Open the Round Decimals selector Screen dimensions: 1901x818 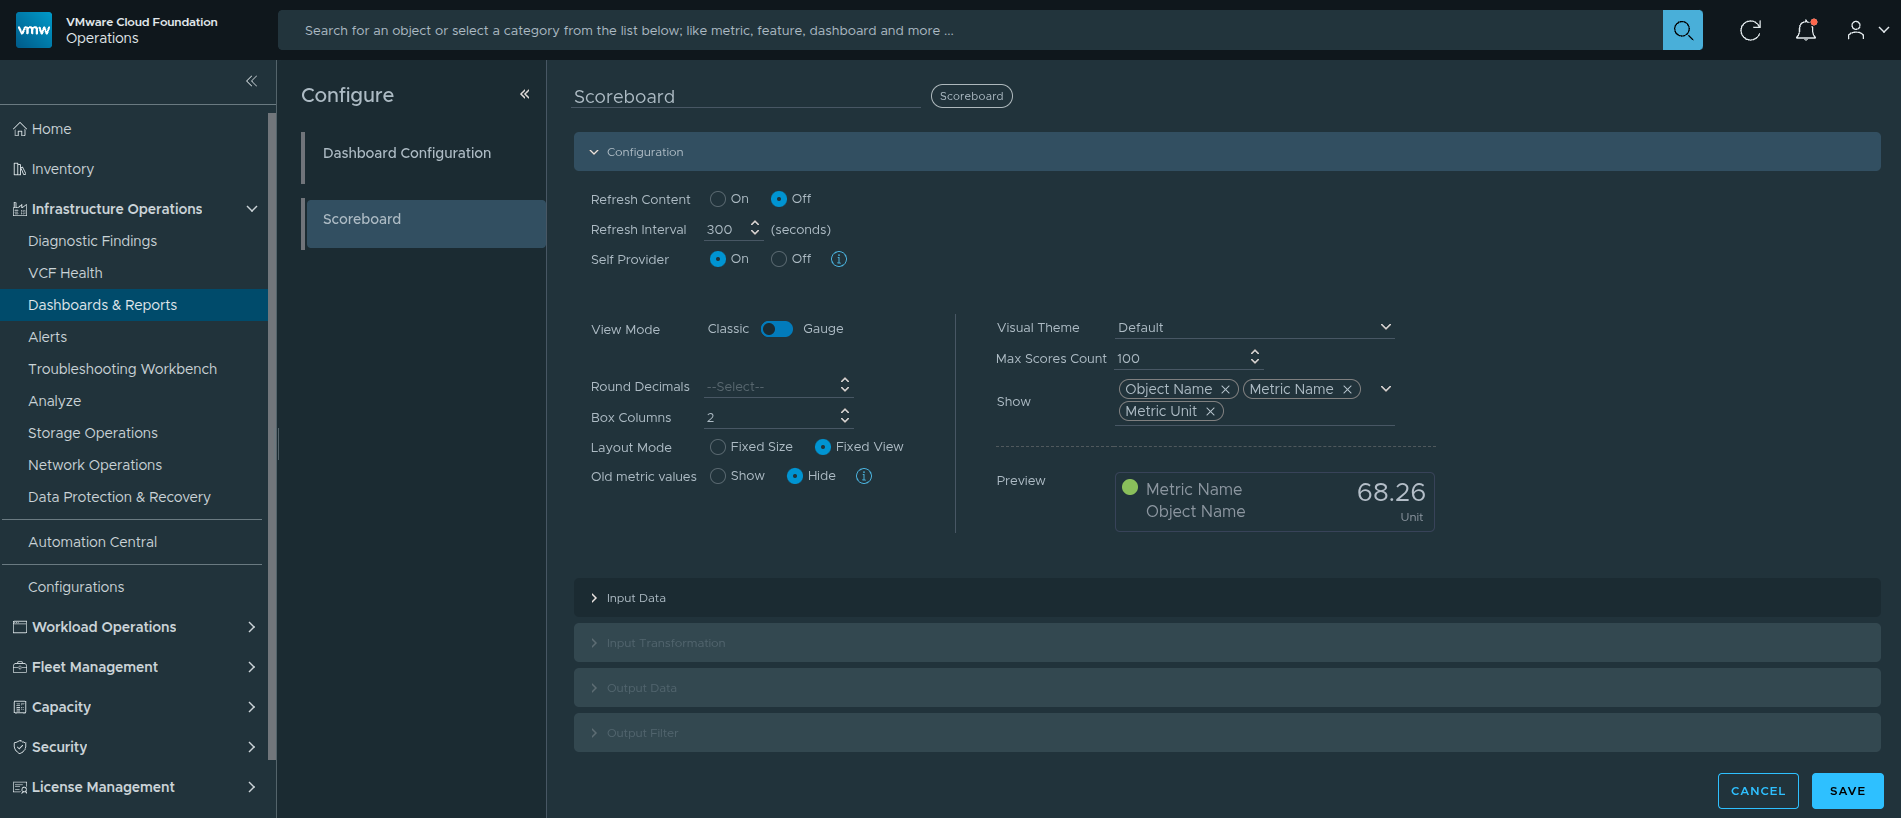(x=778, y=386)
